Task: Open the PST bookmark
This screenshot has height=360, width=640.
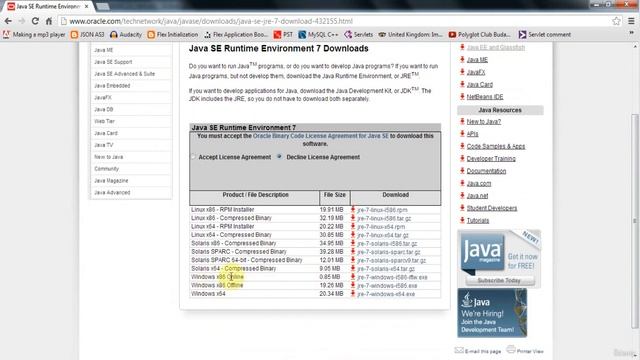Action: pos(283,35)
